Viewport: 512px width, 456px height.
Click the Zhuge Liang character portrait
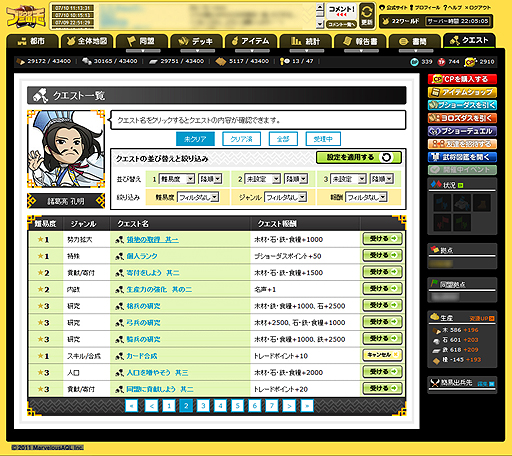[66, 149]
